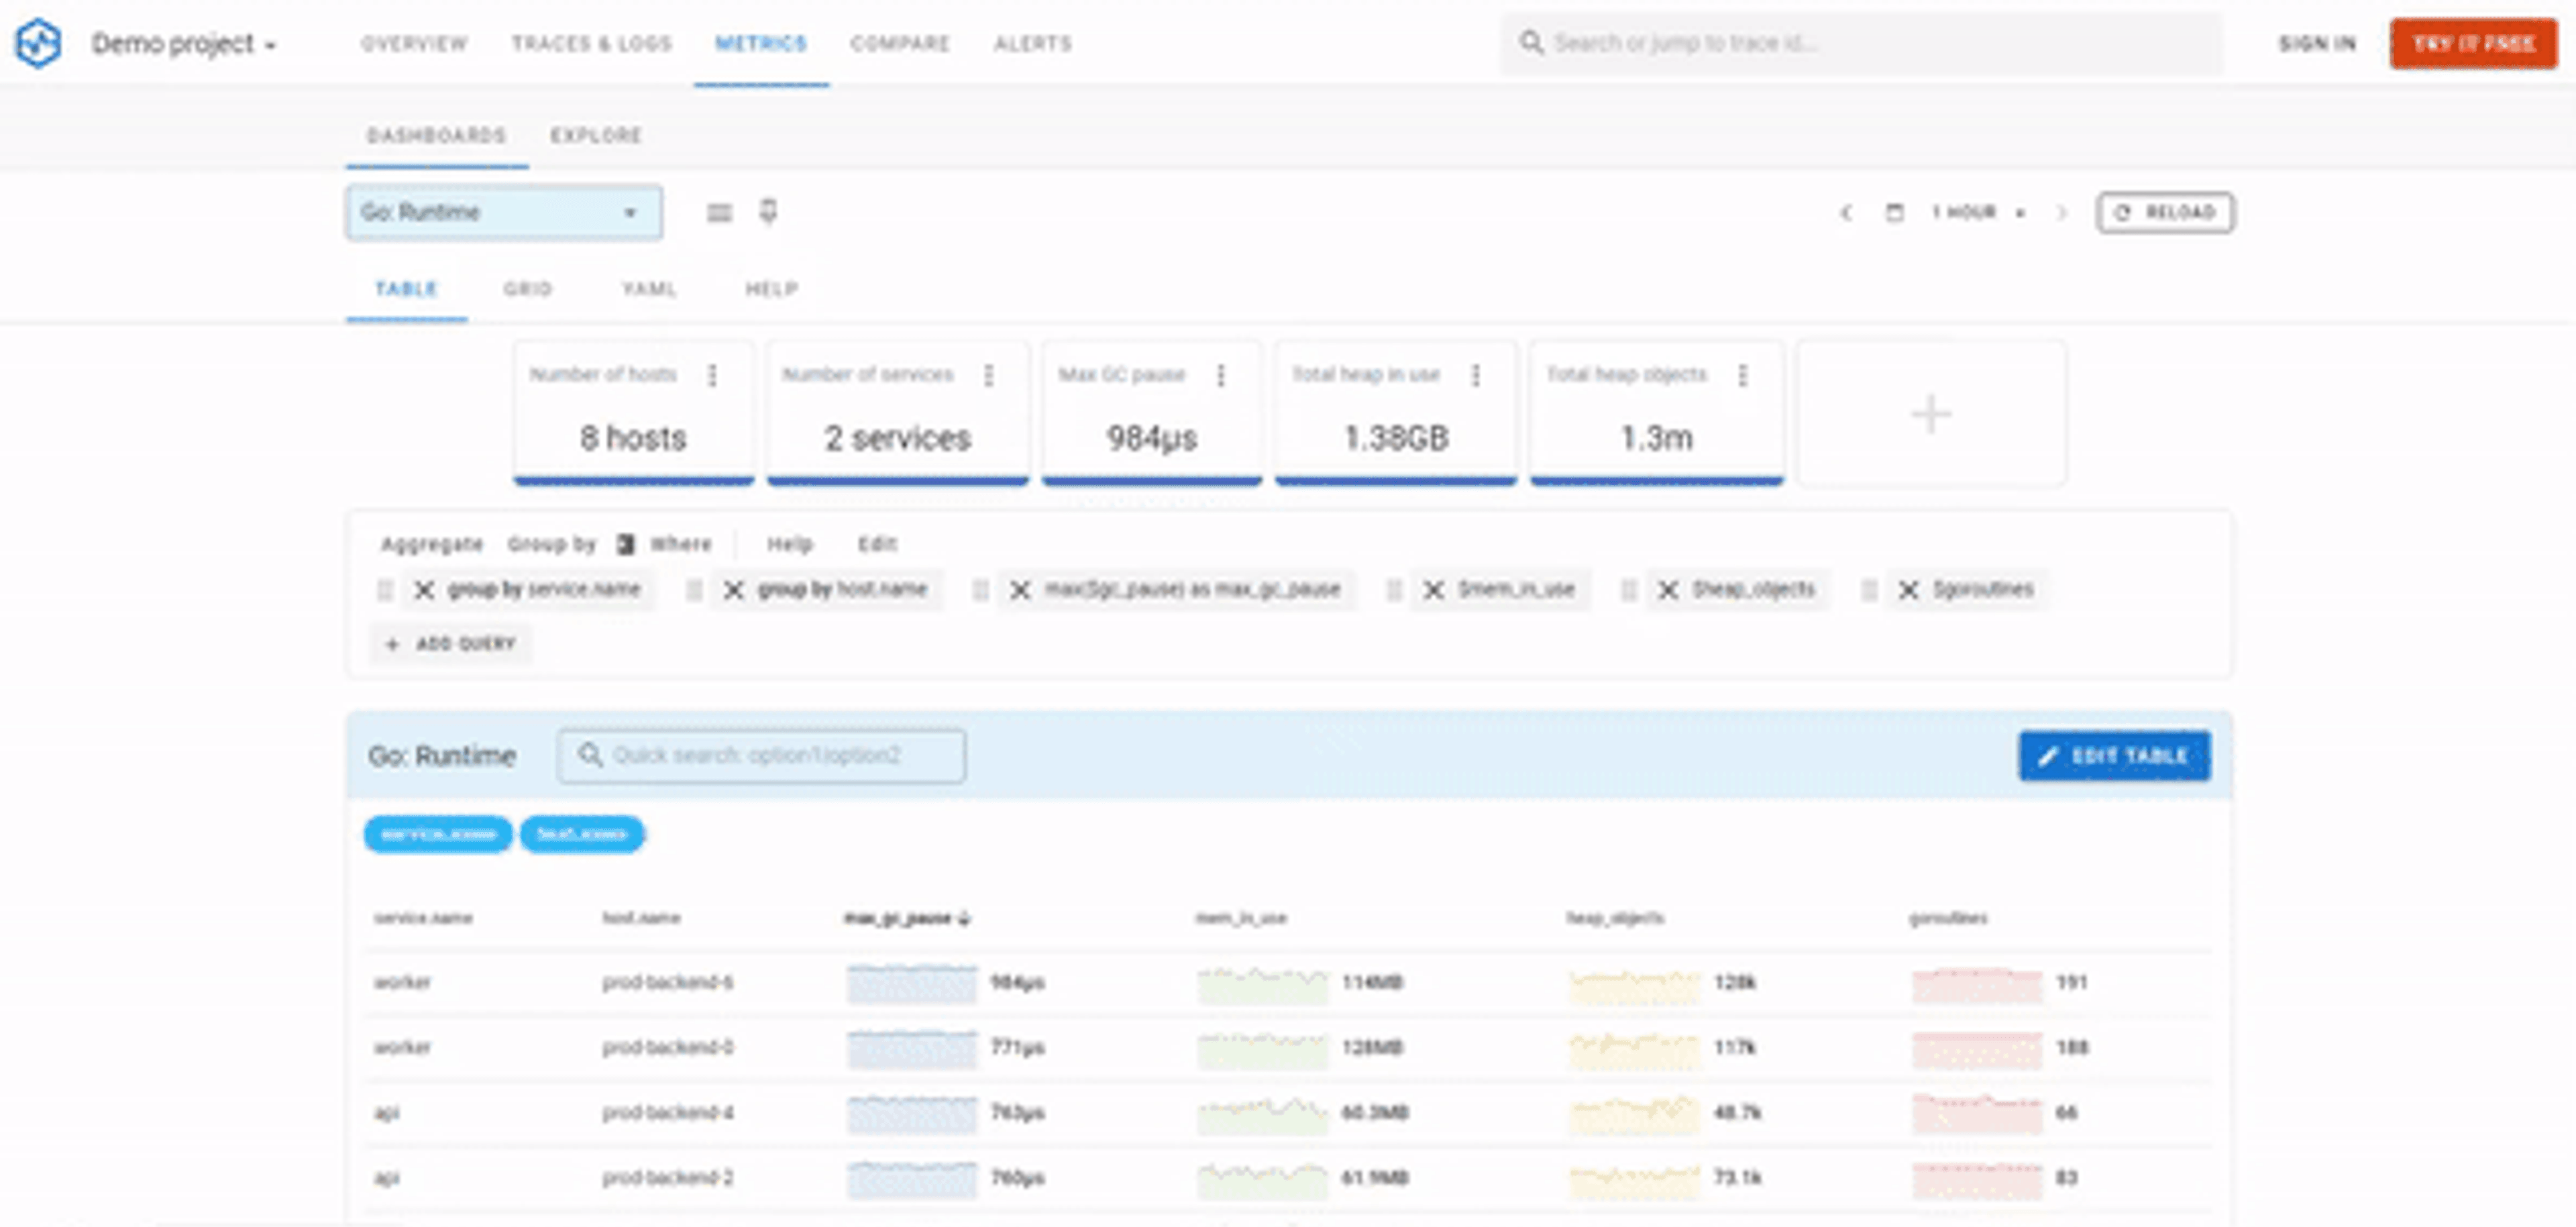
Task: Click the pin dashboard icon
Action: click(x=768, y=212)
